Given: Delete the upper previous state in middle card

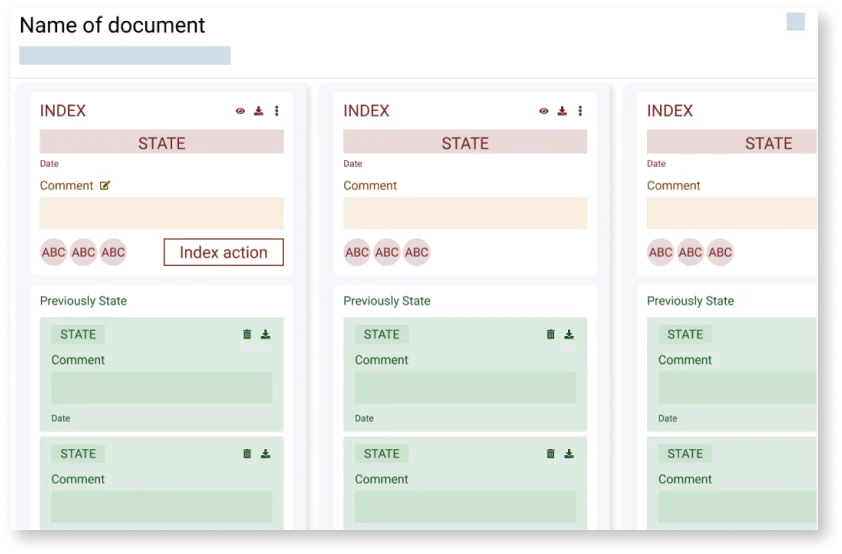Looking at the screenshot, I should (550, 334).
